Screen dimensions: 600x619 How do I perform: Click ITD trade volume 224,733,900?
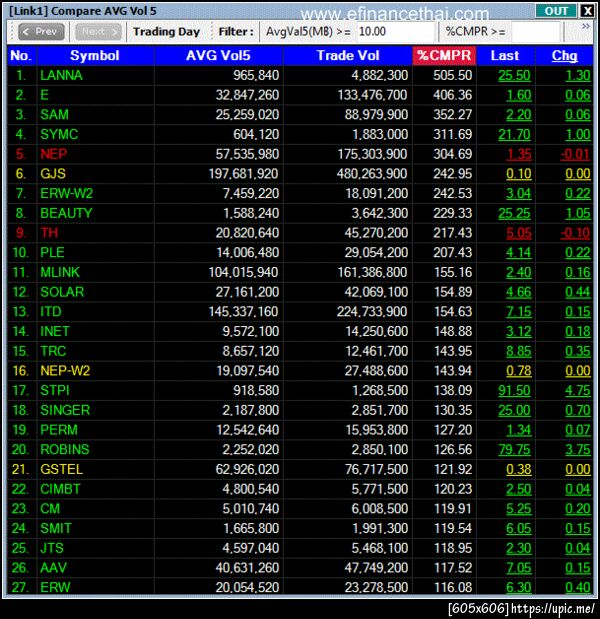pos(372,312)
